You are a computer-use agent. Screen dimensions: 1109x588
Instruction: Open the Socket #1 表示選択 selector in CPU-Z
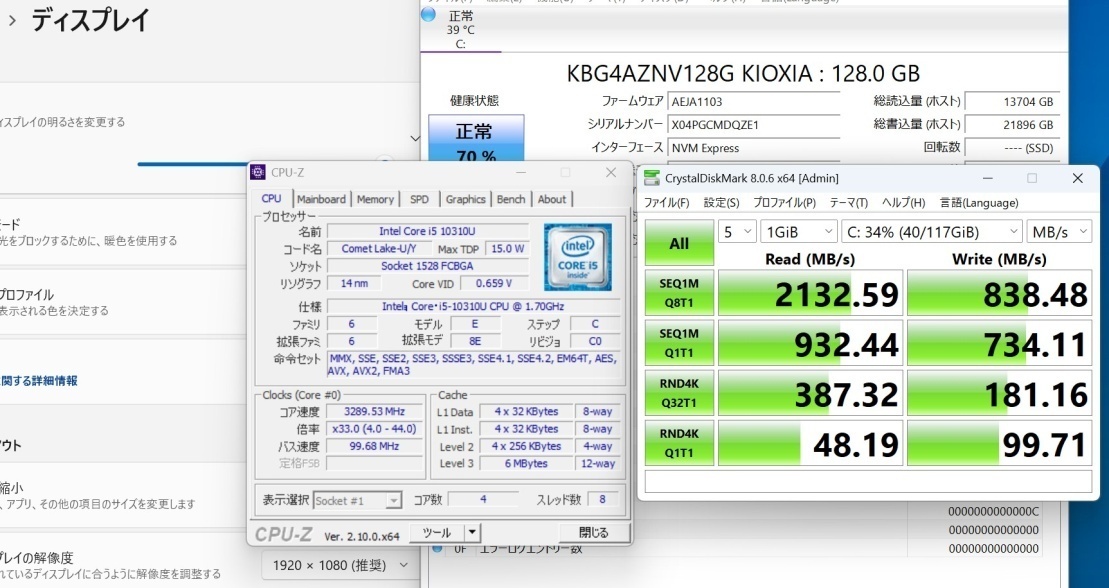[358, 500]
